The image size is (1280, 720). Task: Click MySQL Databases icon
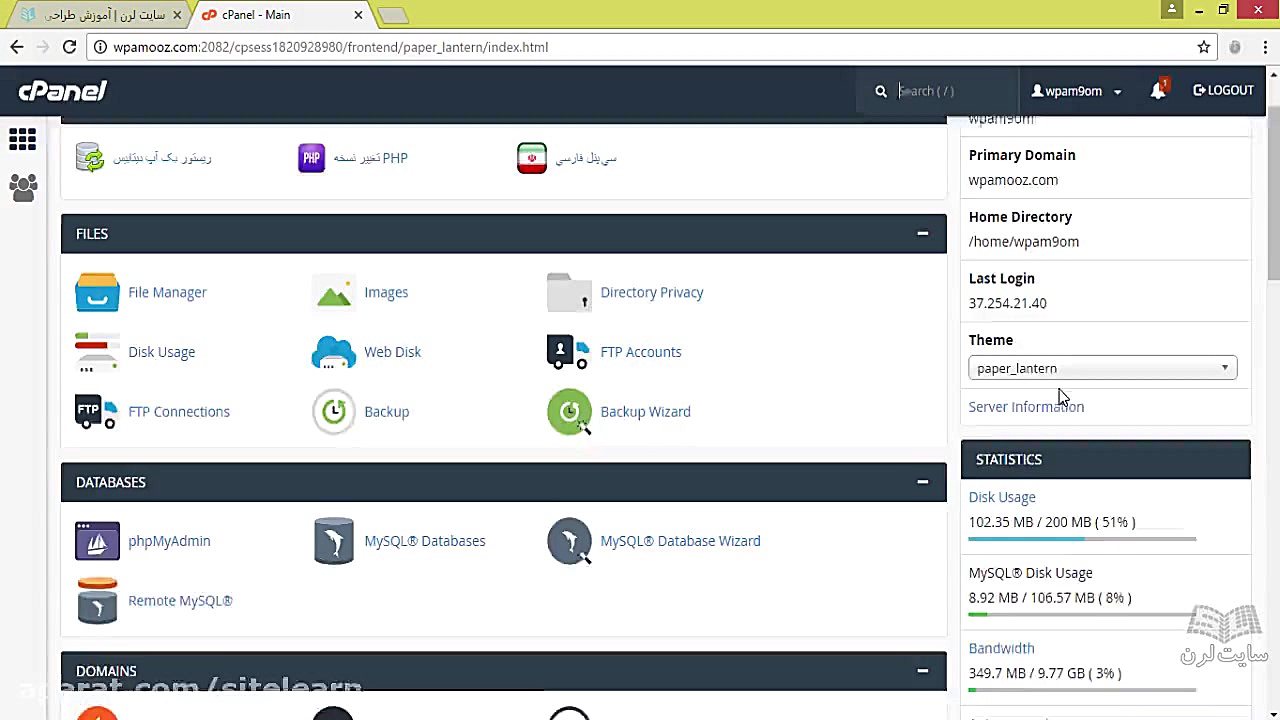333,541
